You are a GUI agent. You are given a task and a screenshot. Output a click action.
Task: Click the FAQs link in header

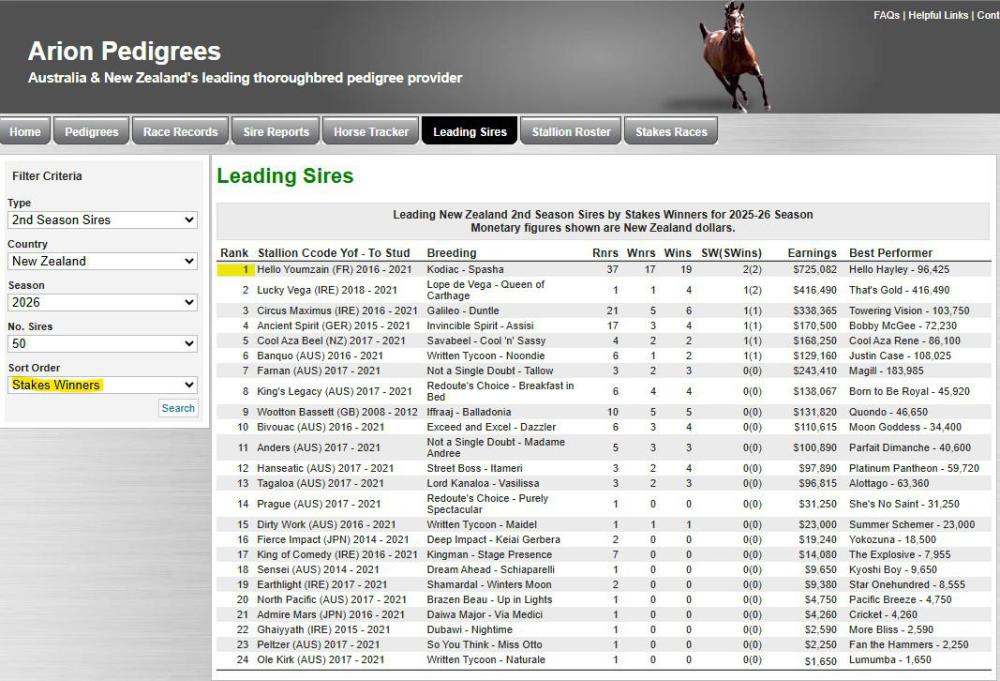click(886, 15)
